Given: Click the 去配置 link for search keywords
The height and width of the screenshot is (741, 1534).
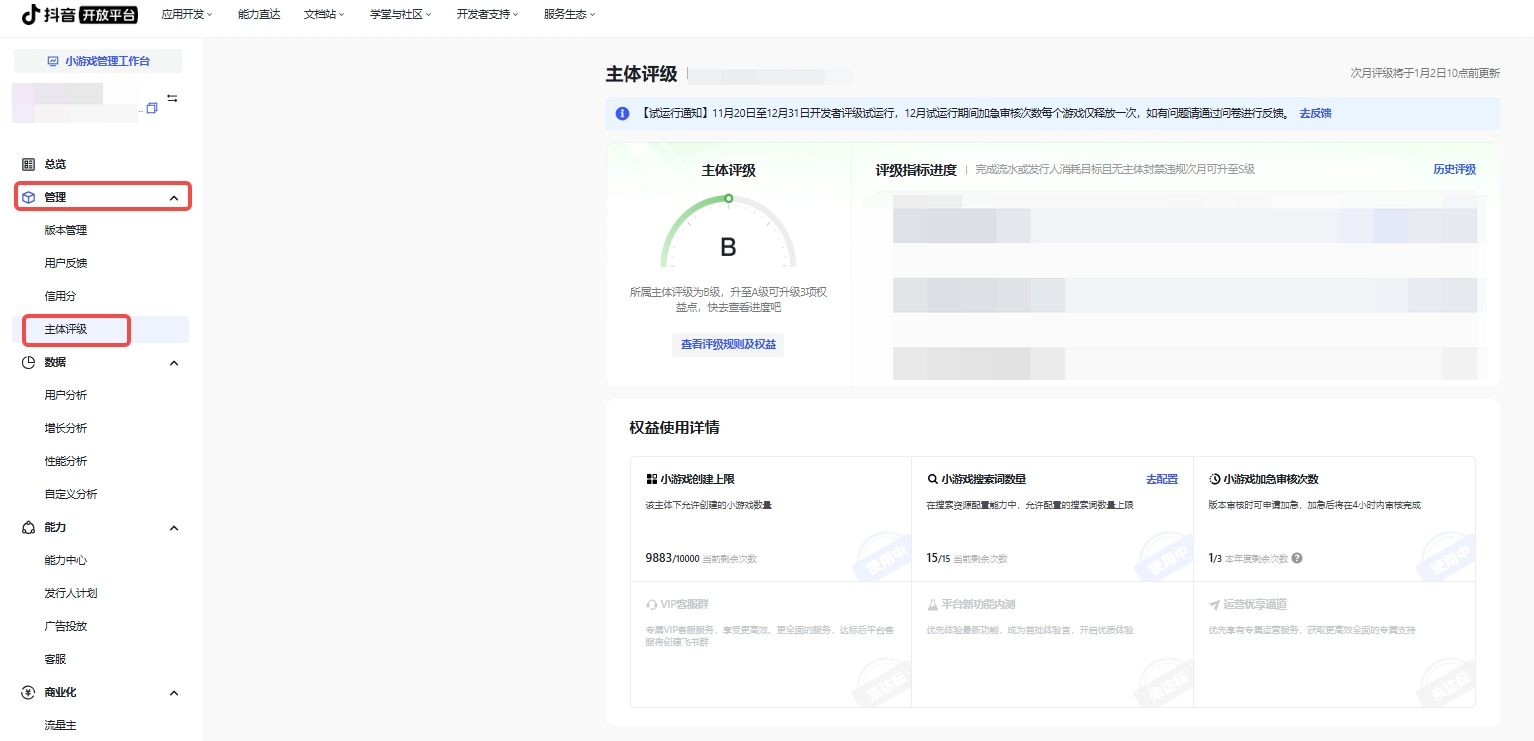Looking at the screenshot, I should click(1161, 479).
